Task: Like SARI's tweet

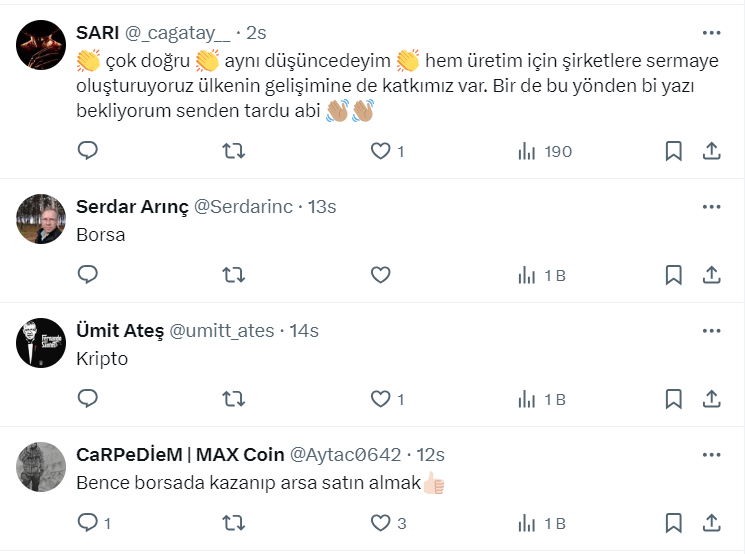Action: click(380, 151)
